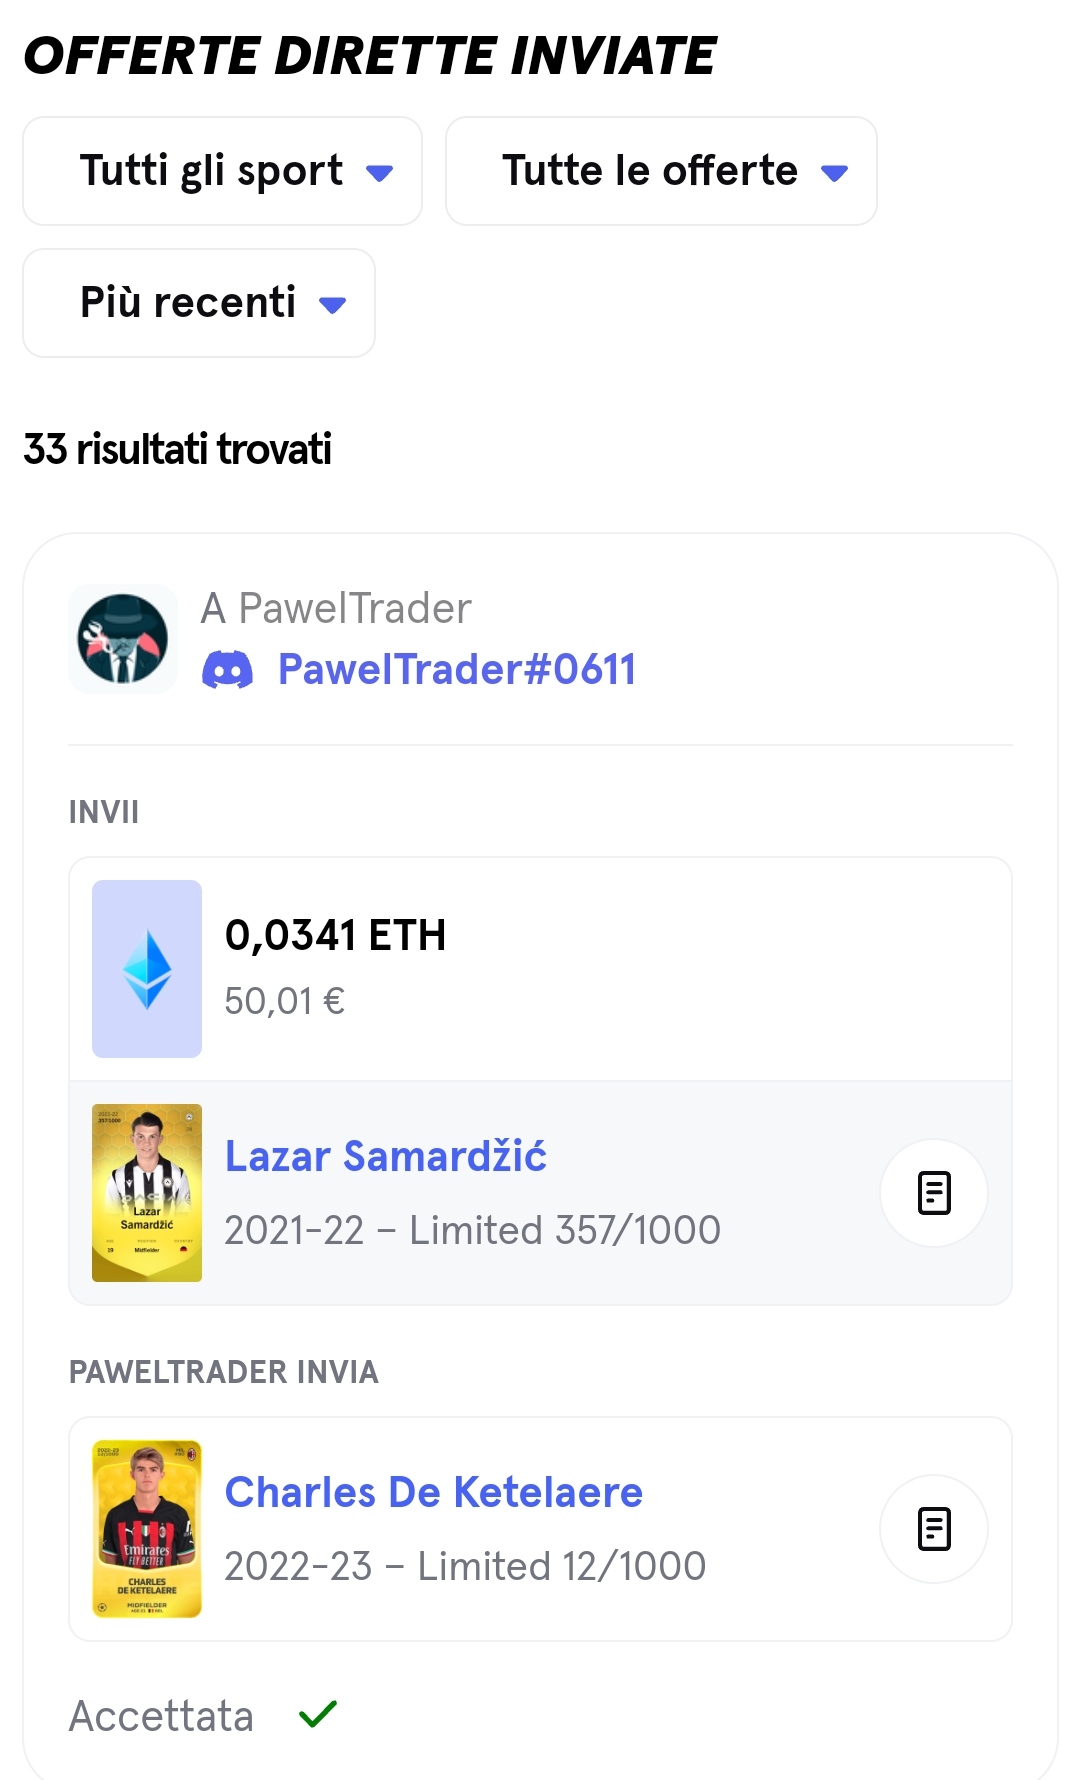Click the 0,0341 ETH amount
Image resolution: width=1080 pixels, height=1780 pixels.
pyautogui.click(x=335, y=936)
